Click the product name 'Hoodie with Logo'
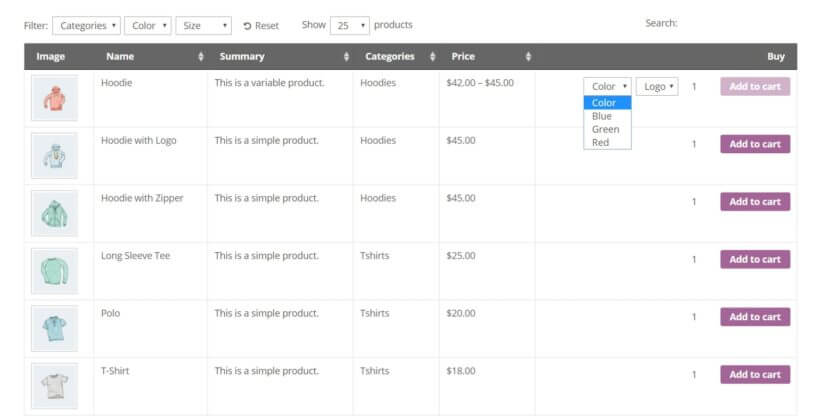Image resolution: width=820 pixels, height=416 pixels. [139, 140]
